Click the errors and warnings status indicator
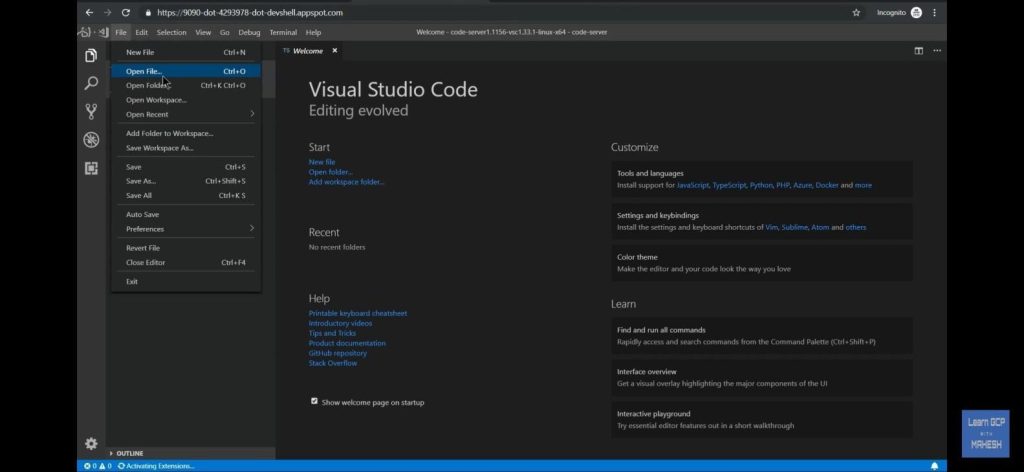The width and height of the screenshot is (1024, 472). point(97,466)
